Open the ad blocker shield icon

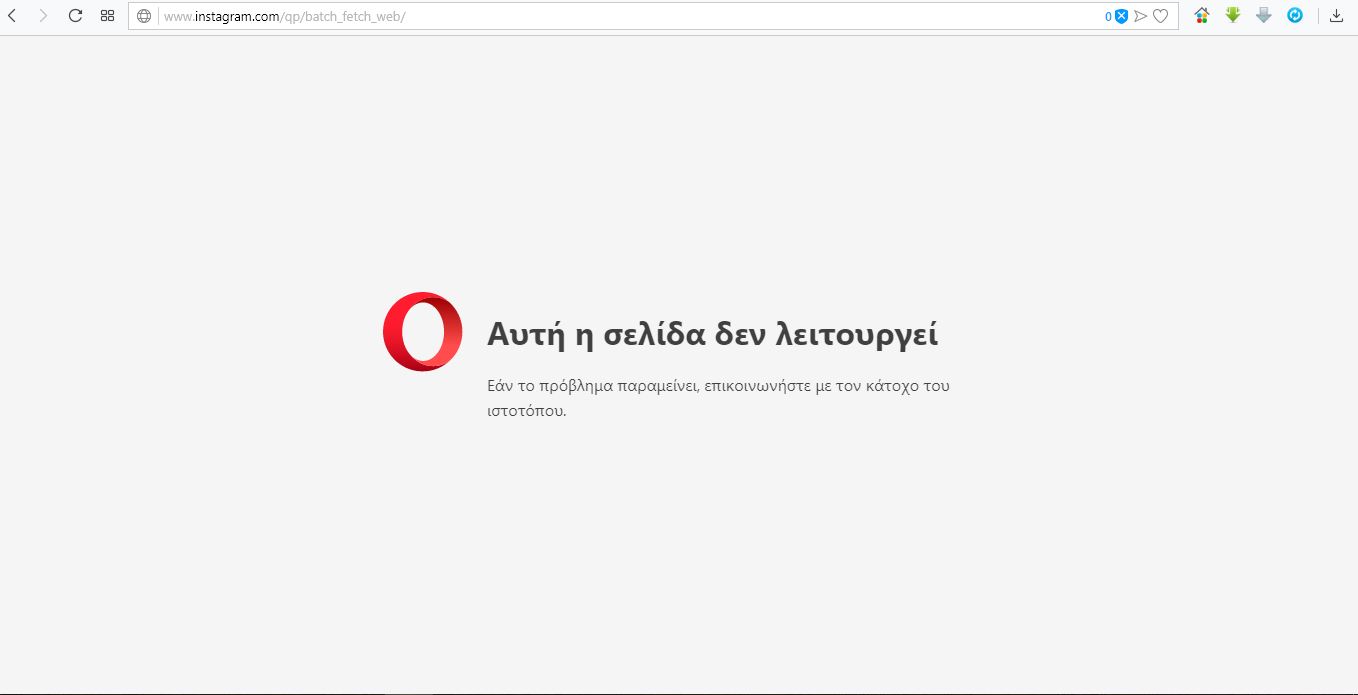[1122, 16]
